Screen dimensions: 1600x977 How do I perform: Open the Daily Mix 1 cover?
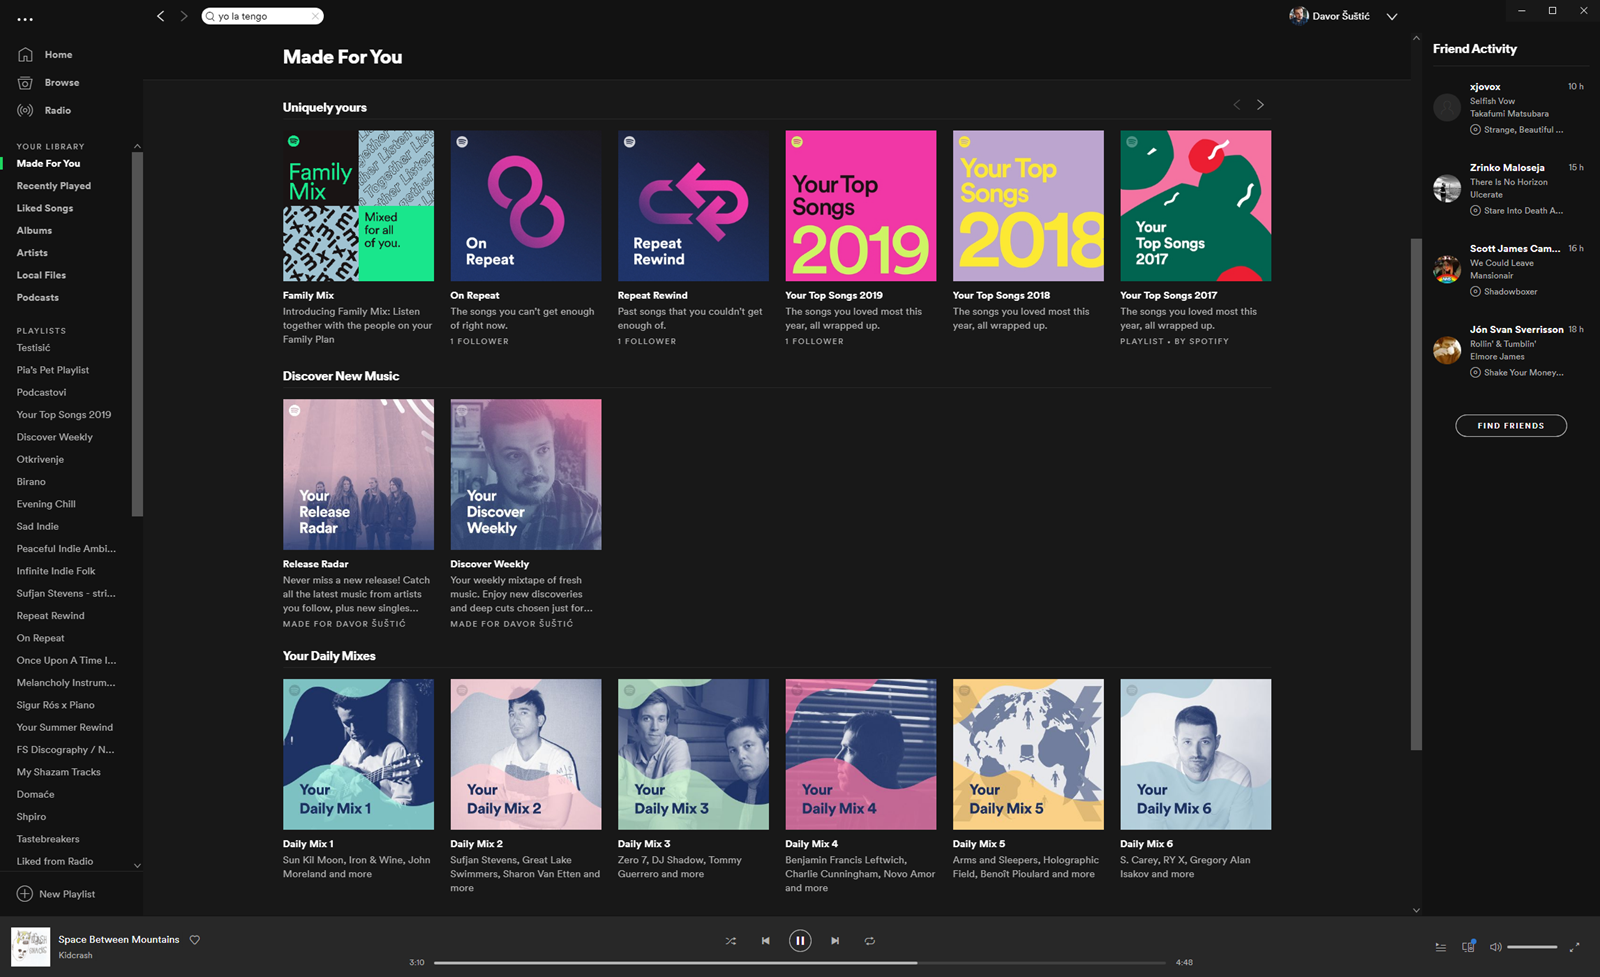click(x=358, y=754)
